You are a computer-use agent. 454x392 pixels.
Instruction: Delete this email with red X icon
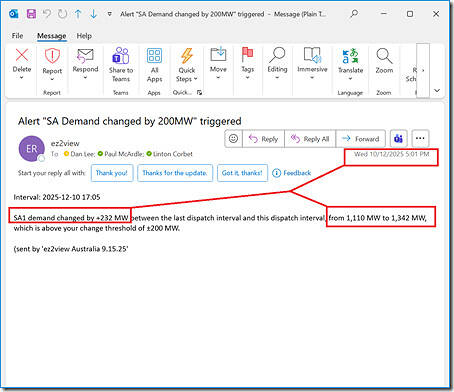coord(22,55)
